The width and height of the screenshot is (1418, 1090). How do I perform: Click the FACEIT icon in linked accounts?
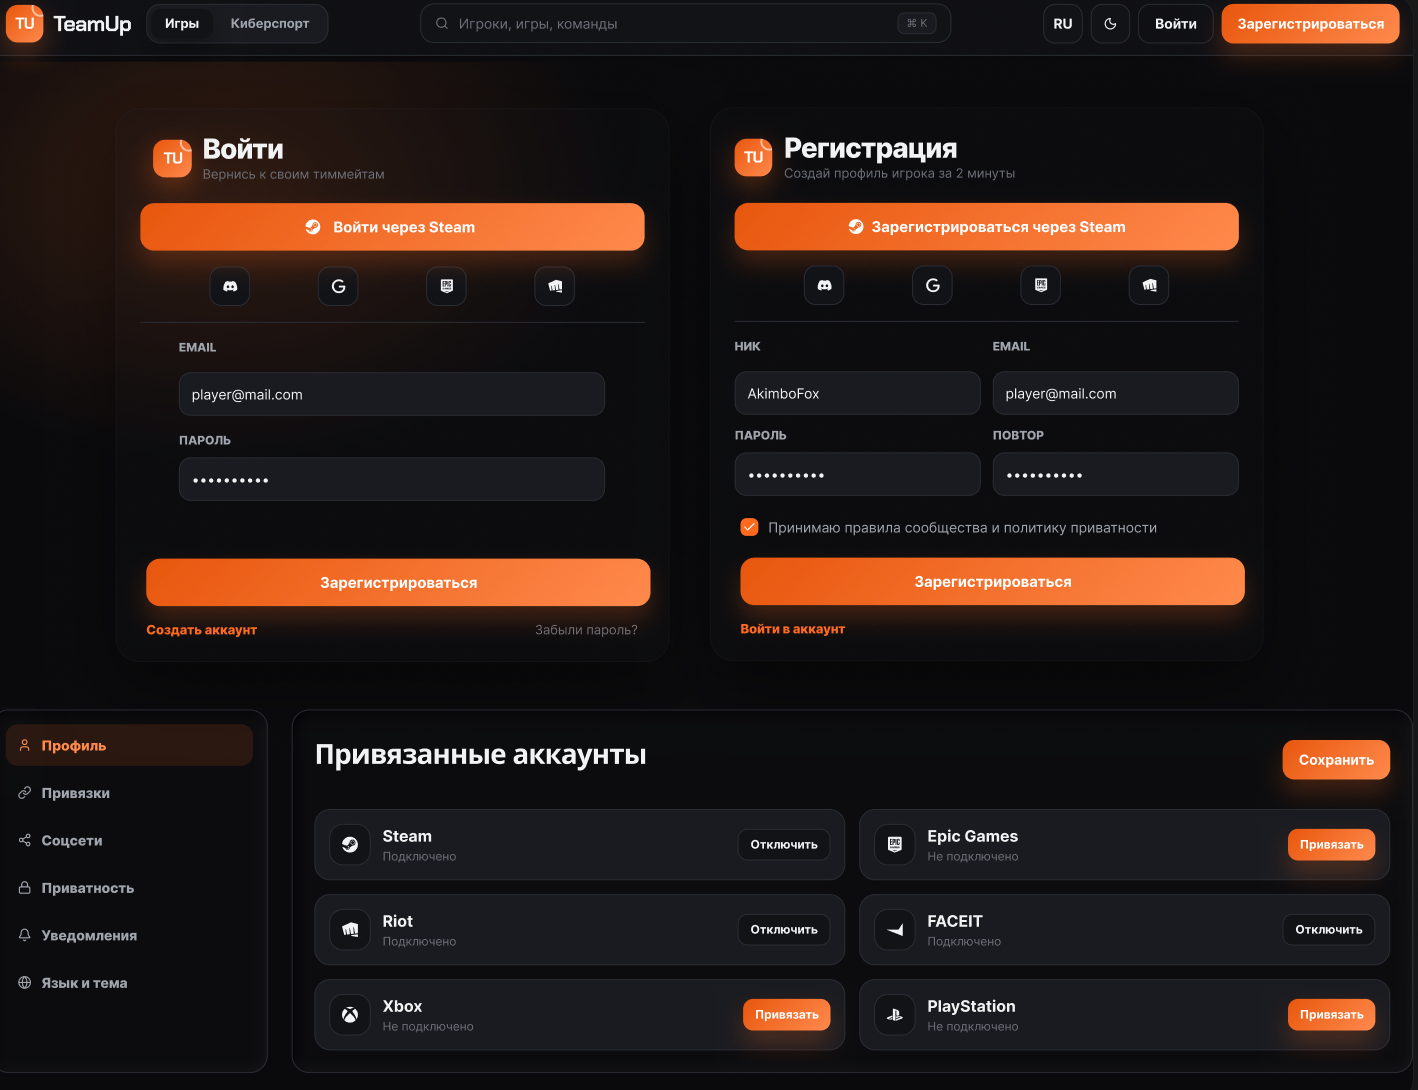tap(895, 930)
